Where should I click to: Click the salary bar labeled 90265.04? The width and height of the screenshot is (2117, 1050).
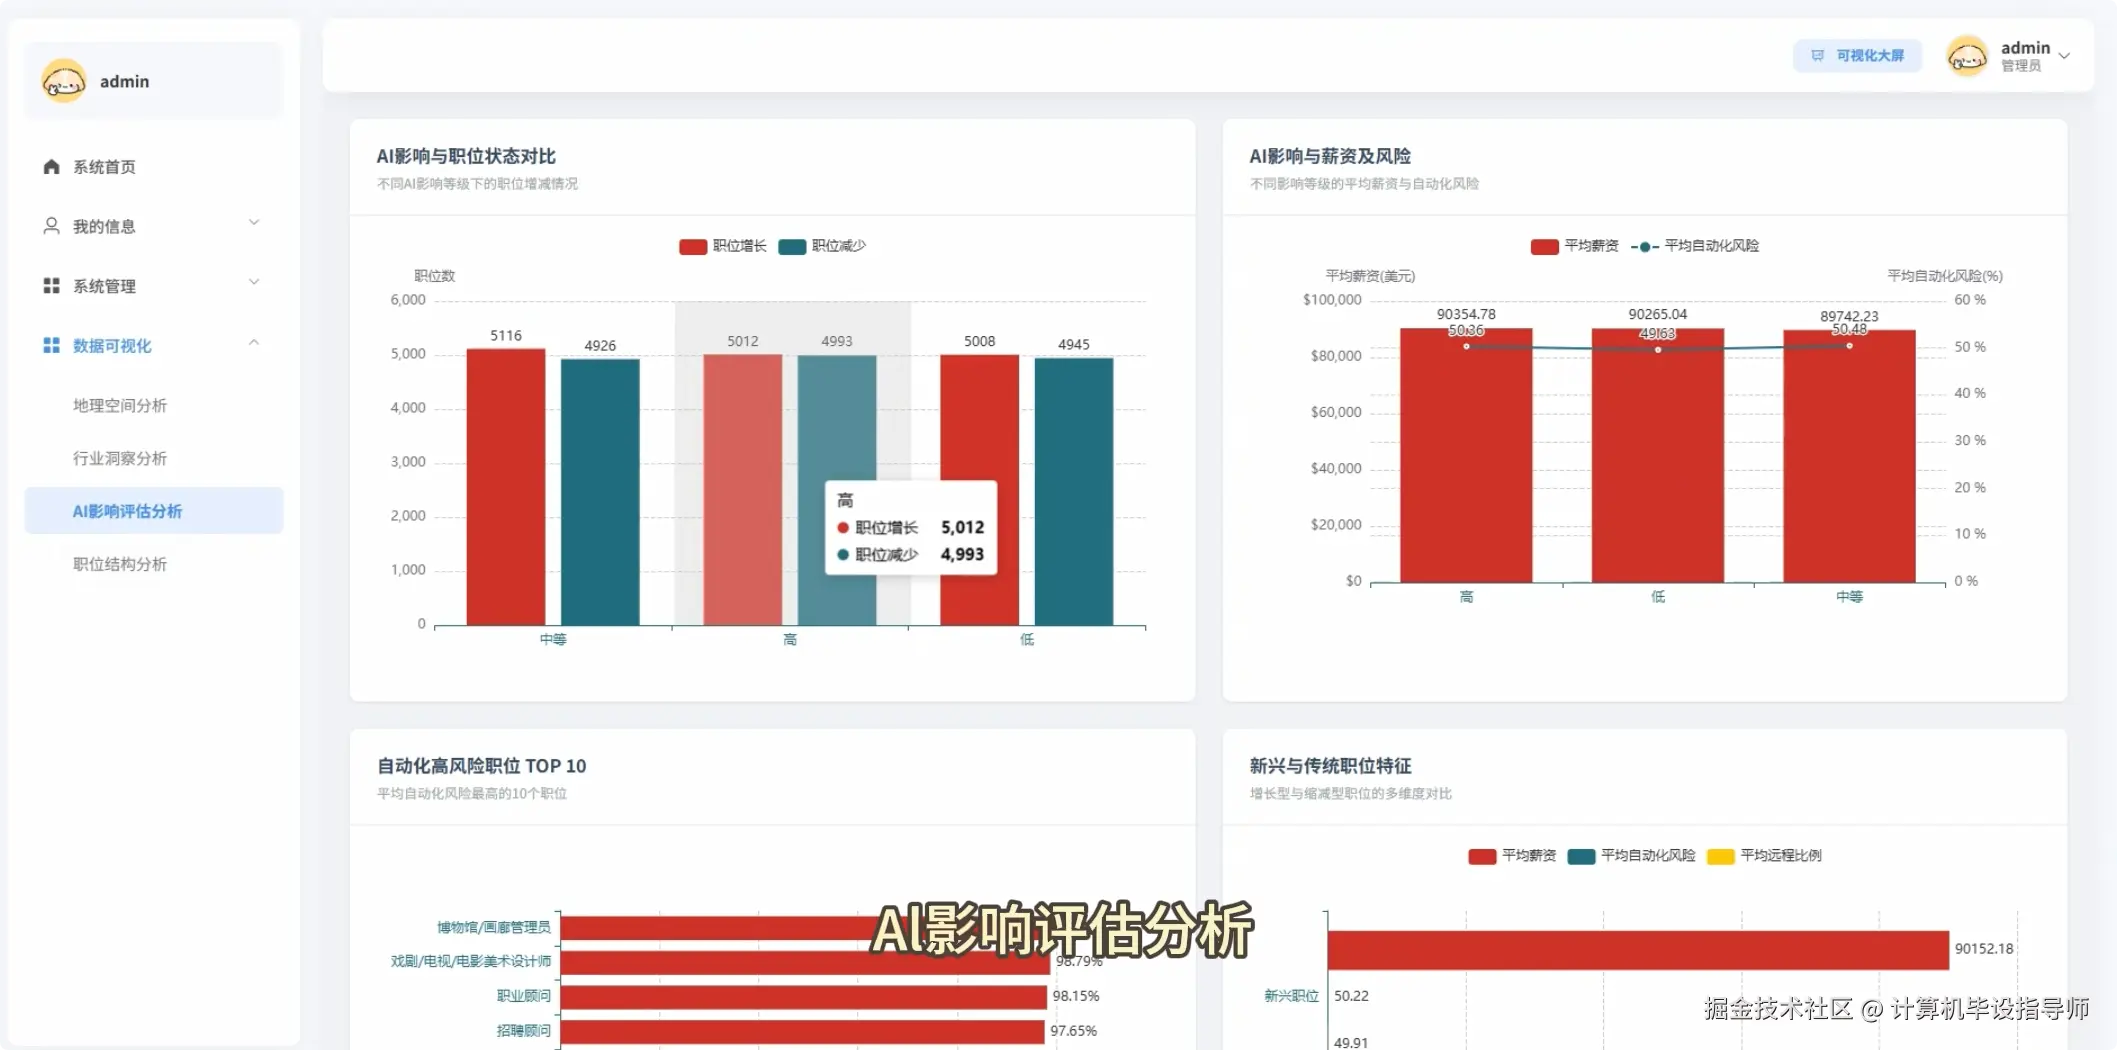[1658, 455]
